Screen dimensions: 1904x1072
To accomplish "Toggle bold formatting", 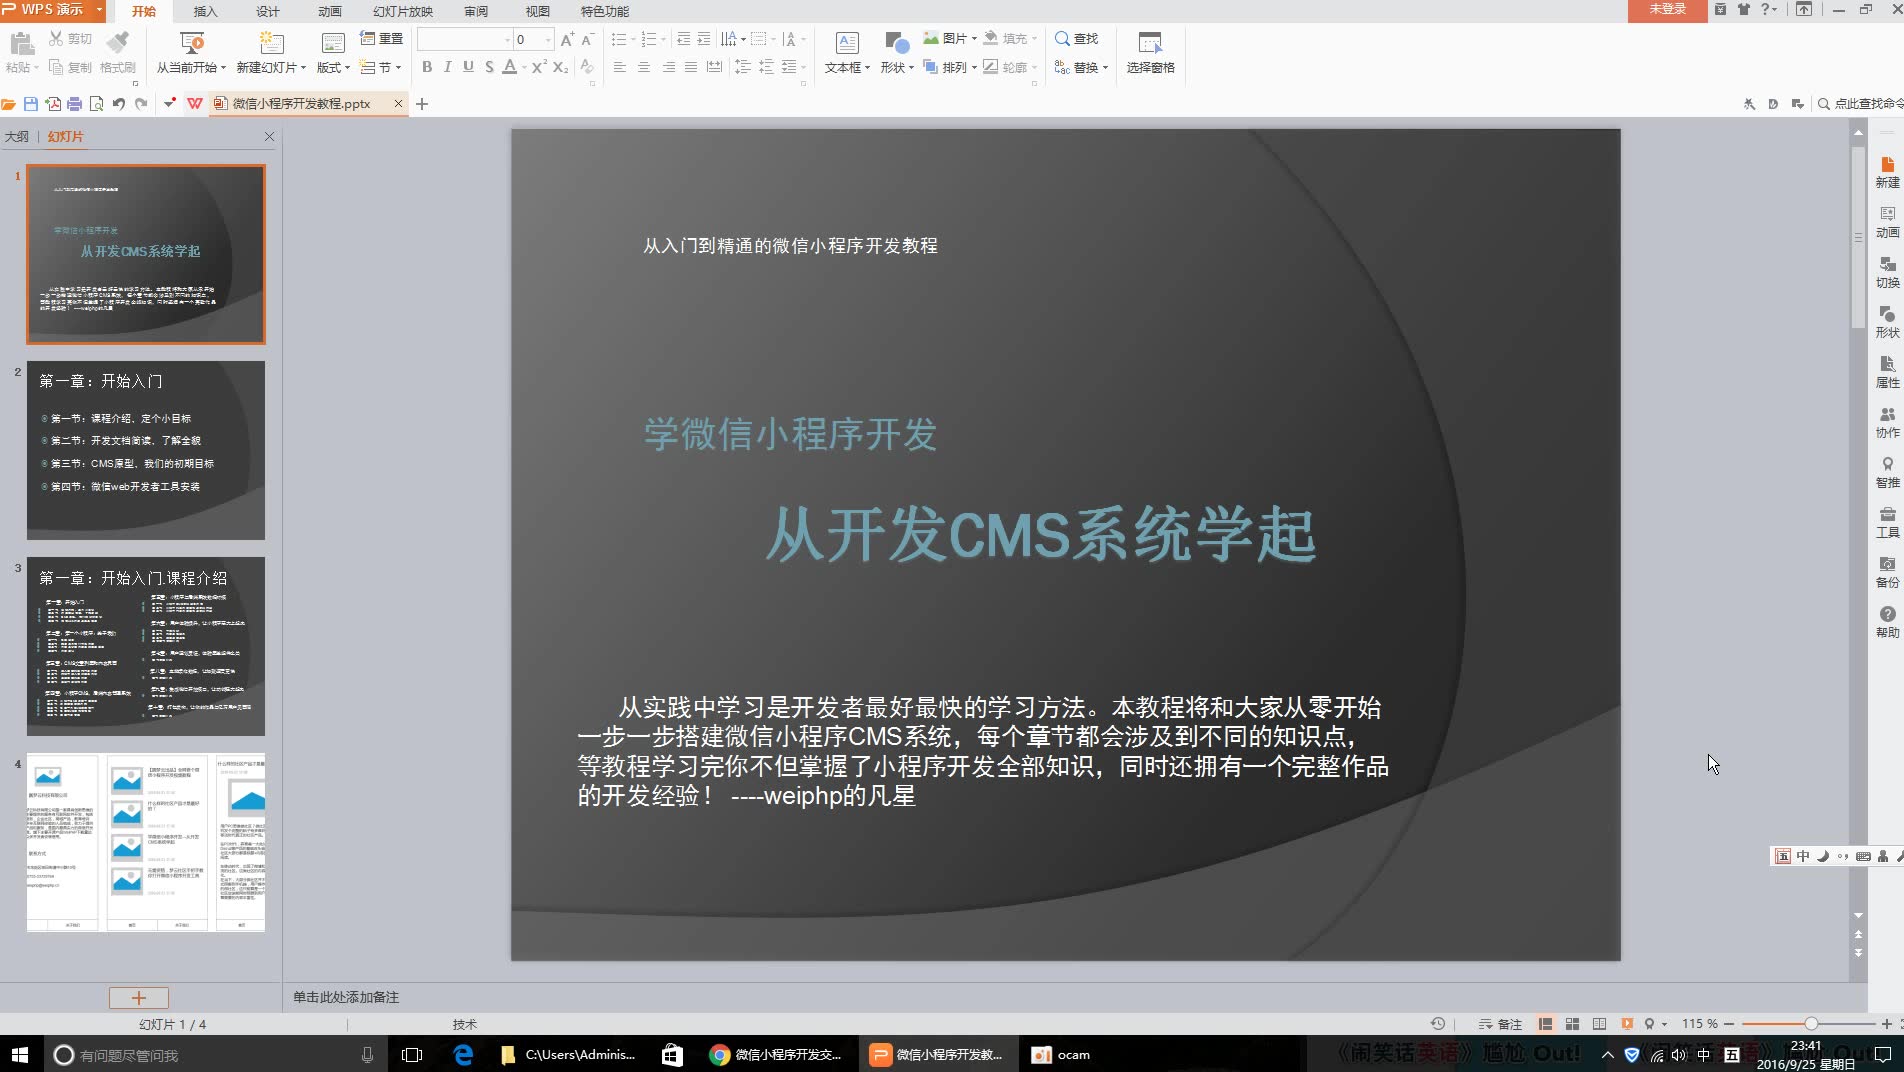I will click(426, 67).
